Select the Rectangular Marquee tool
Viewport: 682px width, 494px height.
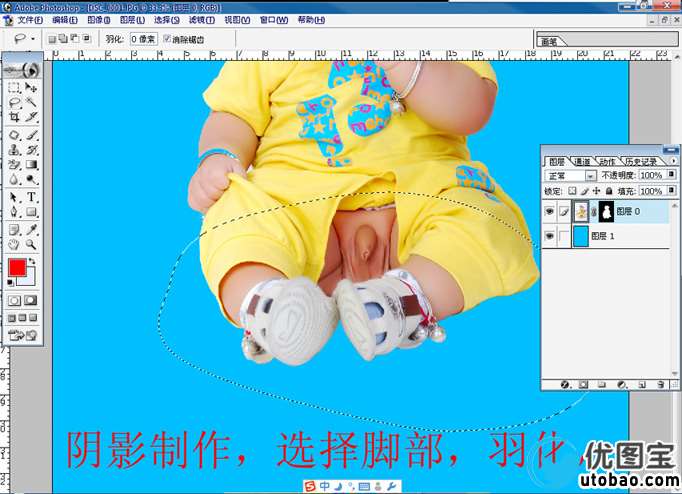14,87
